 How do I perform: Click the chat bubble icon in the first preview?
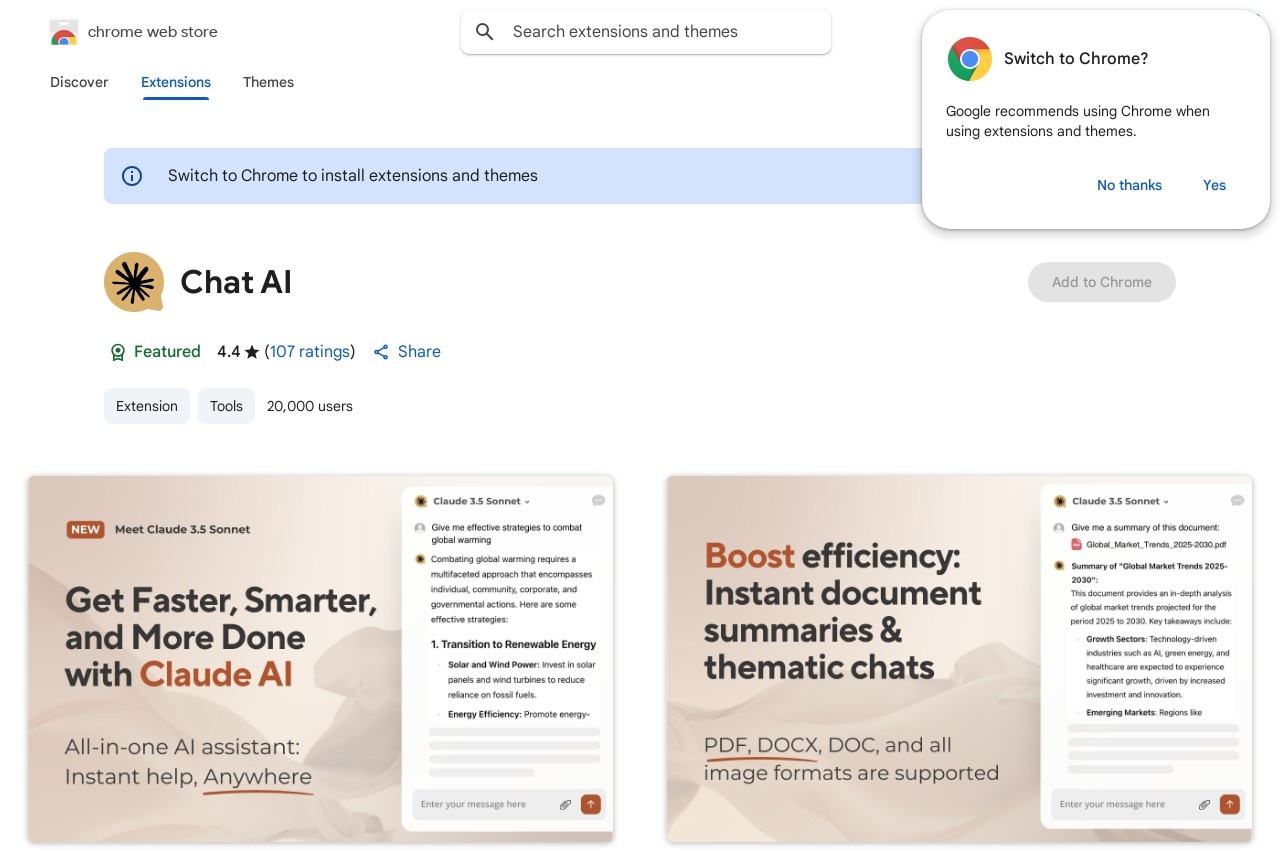coord(598,501)
